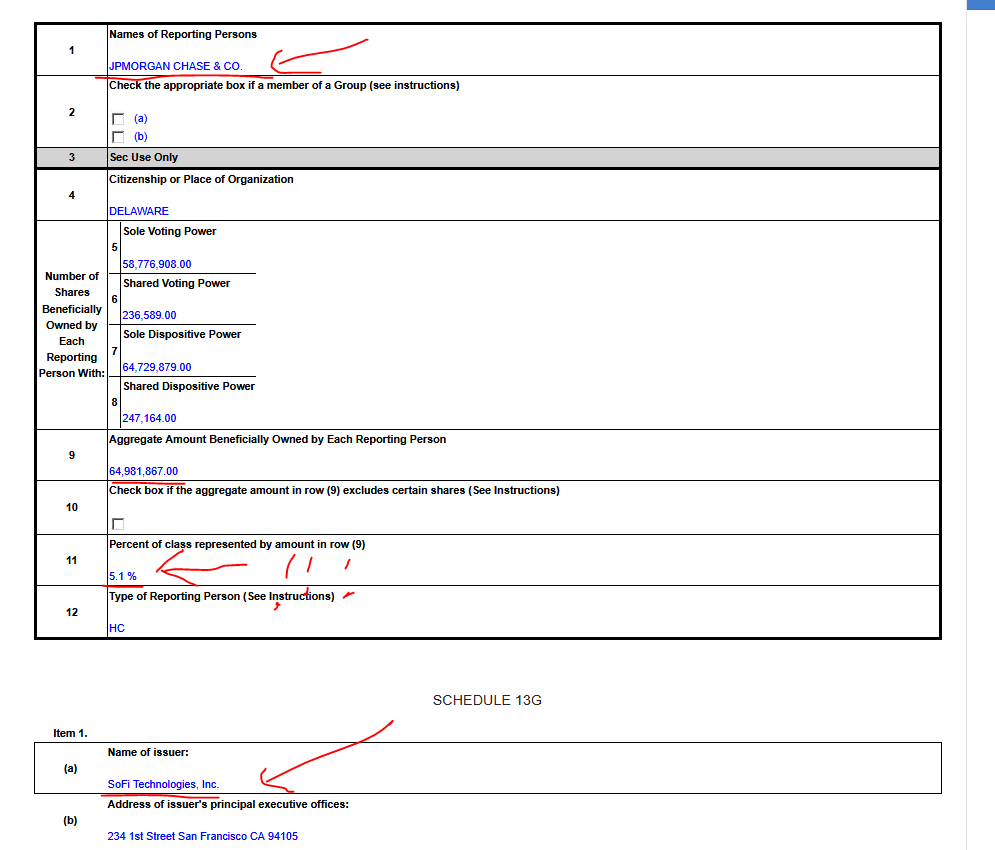Click the issuer address 234 1st Street
Viewport: 995px width, 850px height.
(202, 836)
